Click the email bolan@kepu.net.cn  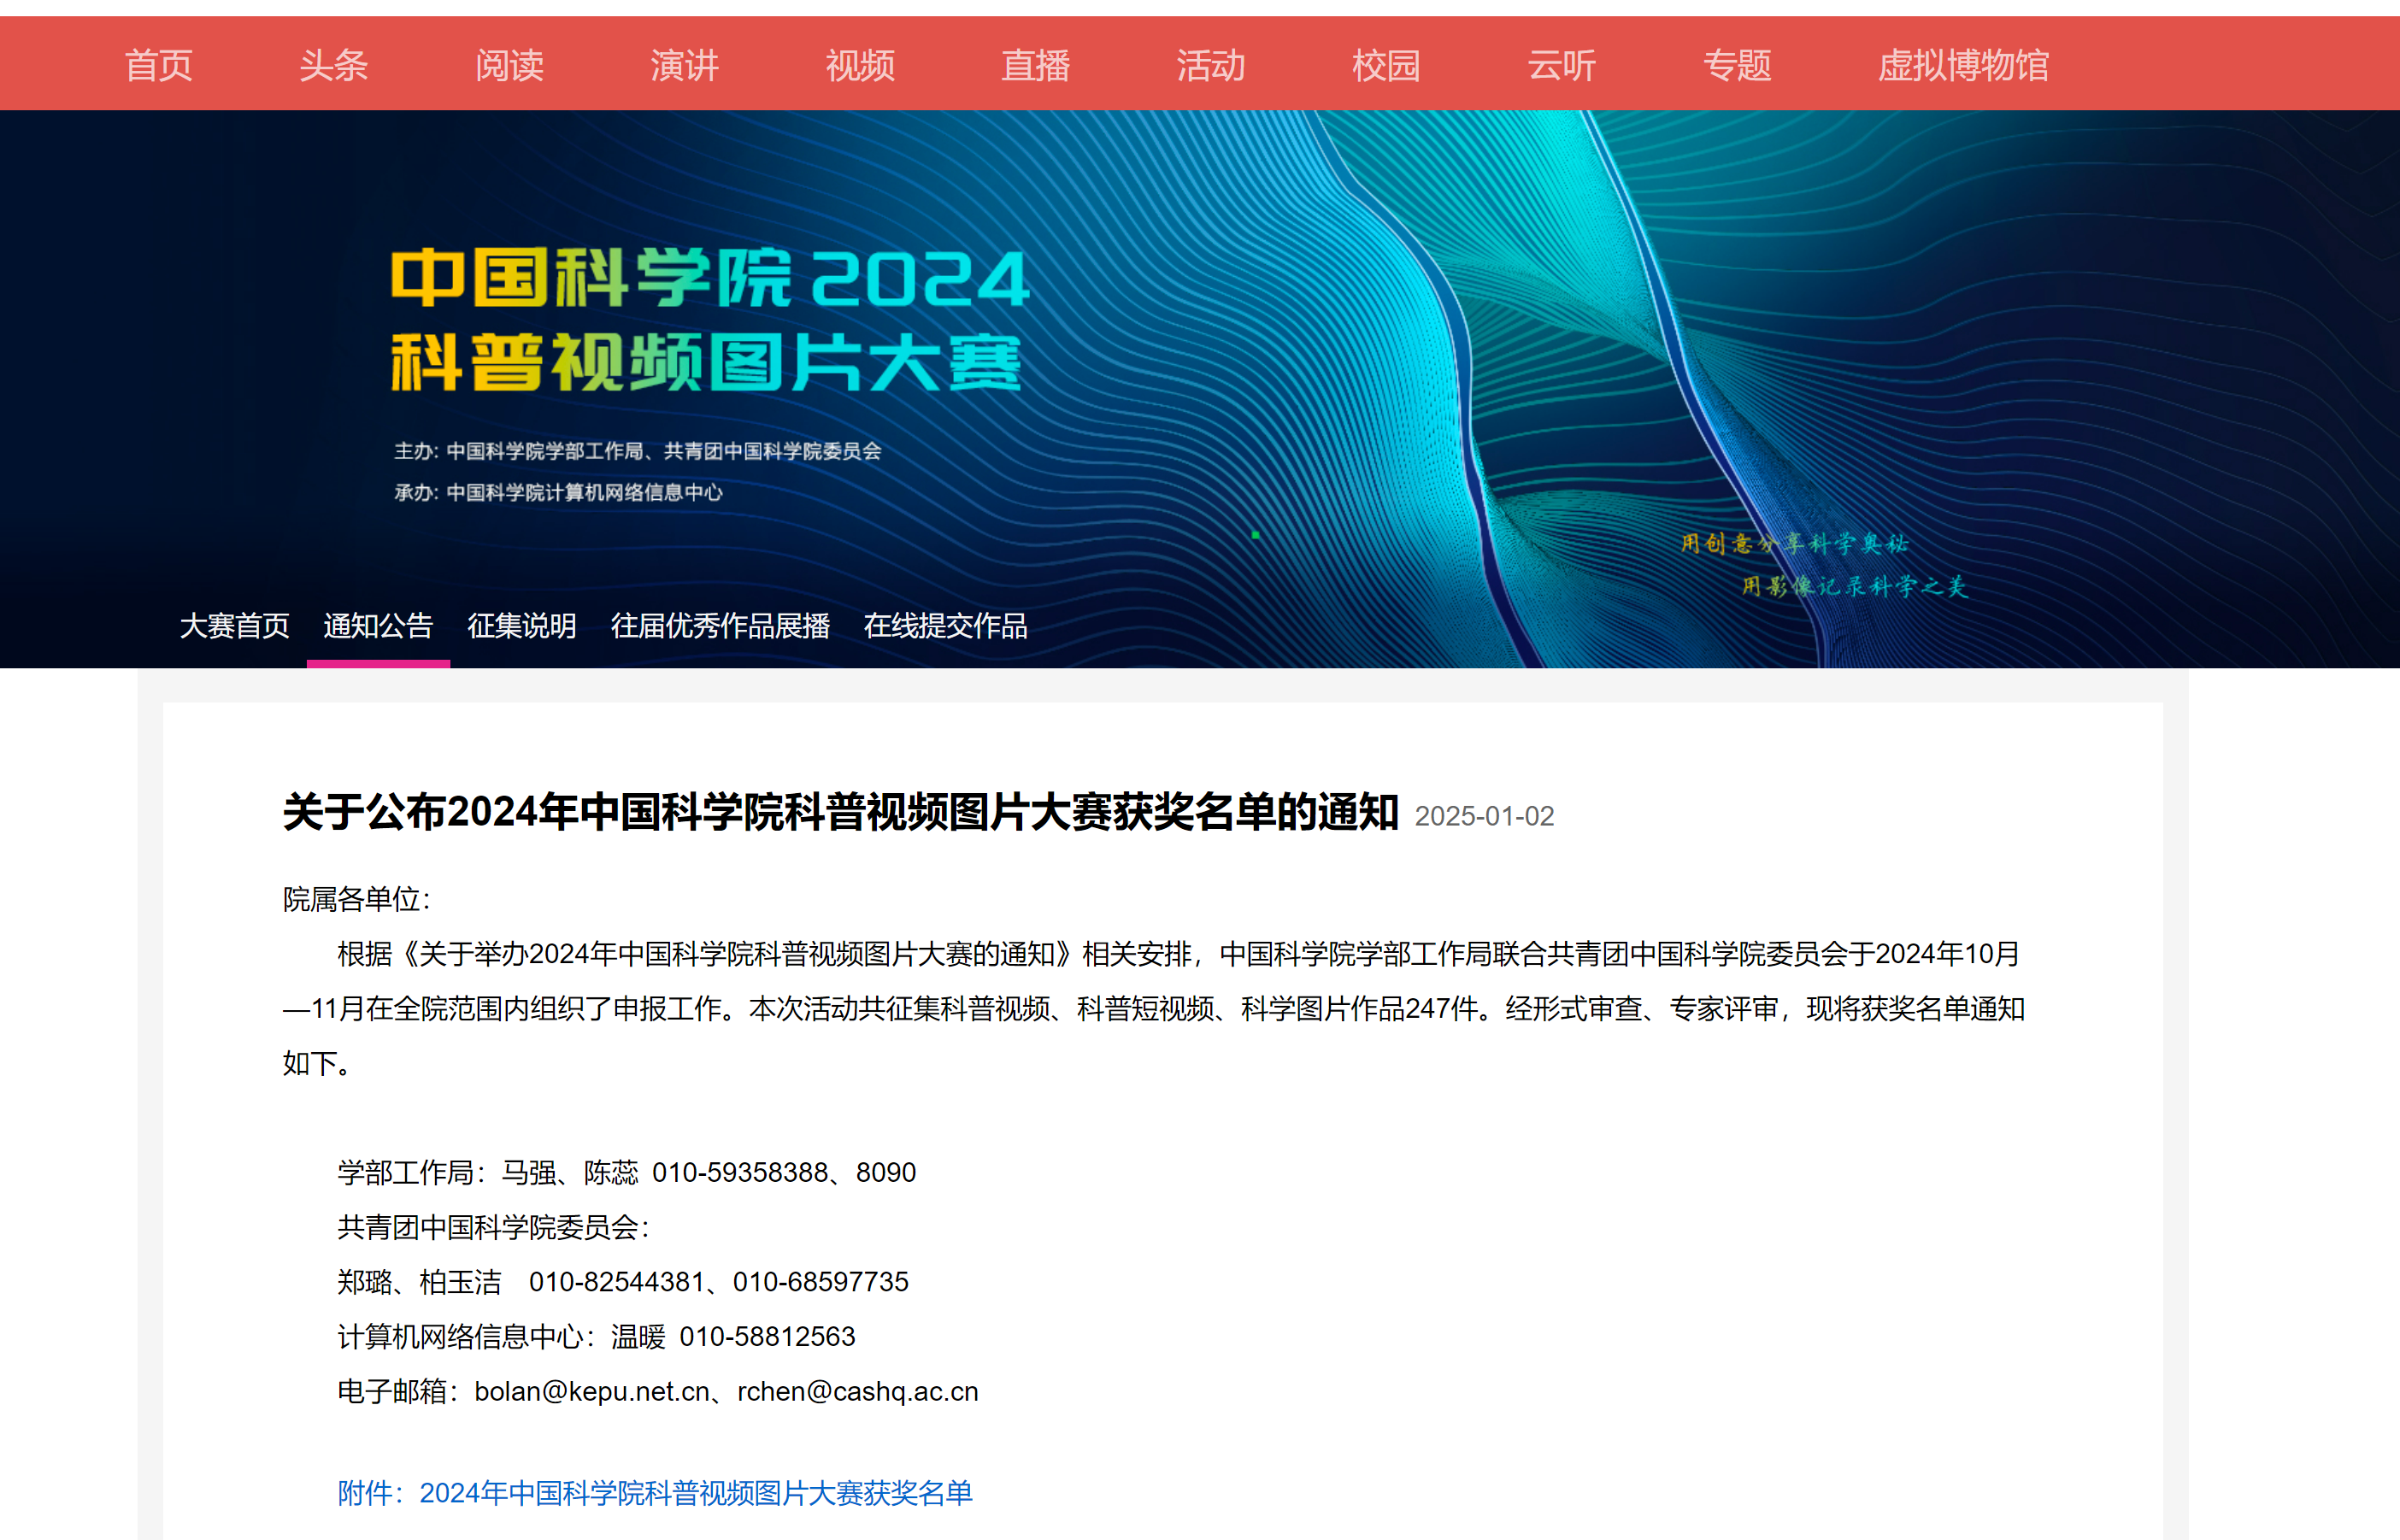tap(592, 1392)
